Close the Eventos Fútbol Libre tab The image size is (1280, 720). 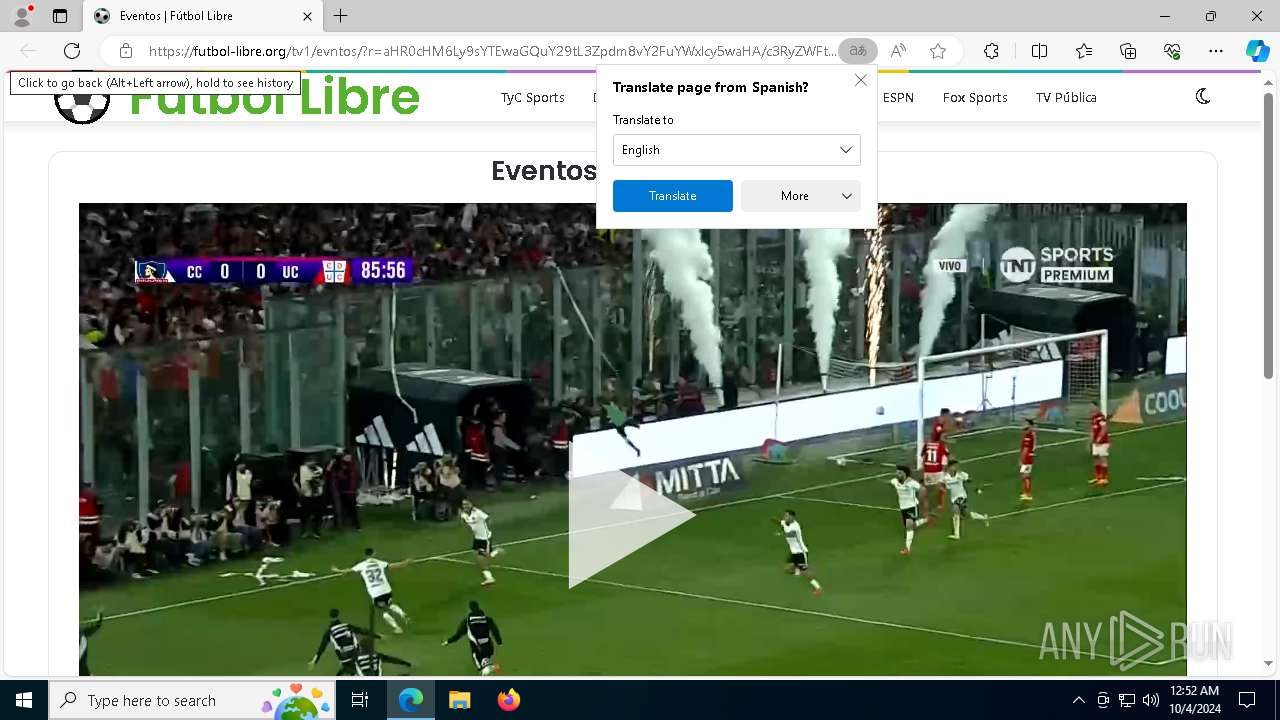[x=308, y=16]
